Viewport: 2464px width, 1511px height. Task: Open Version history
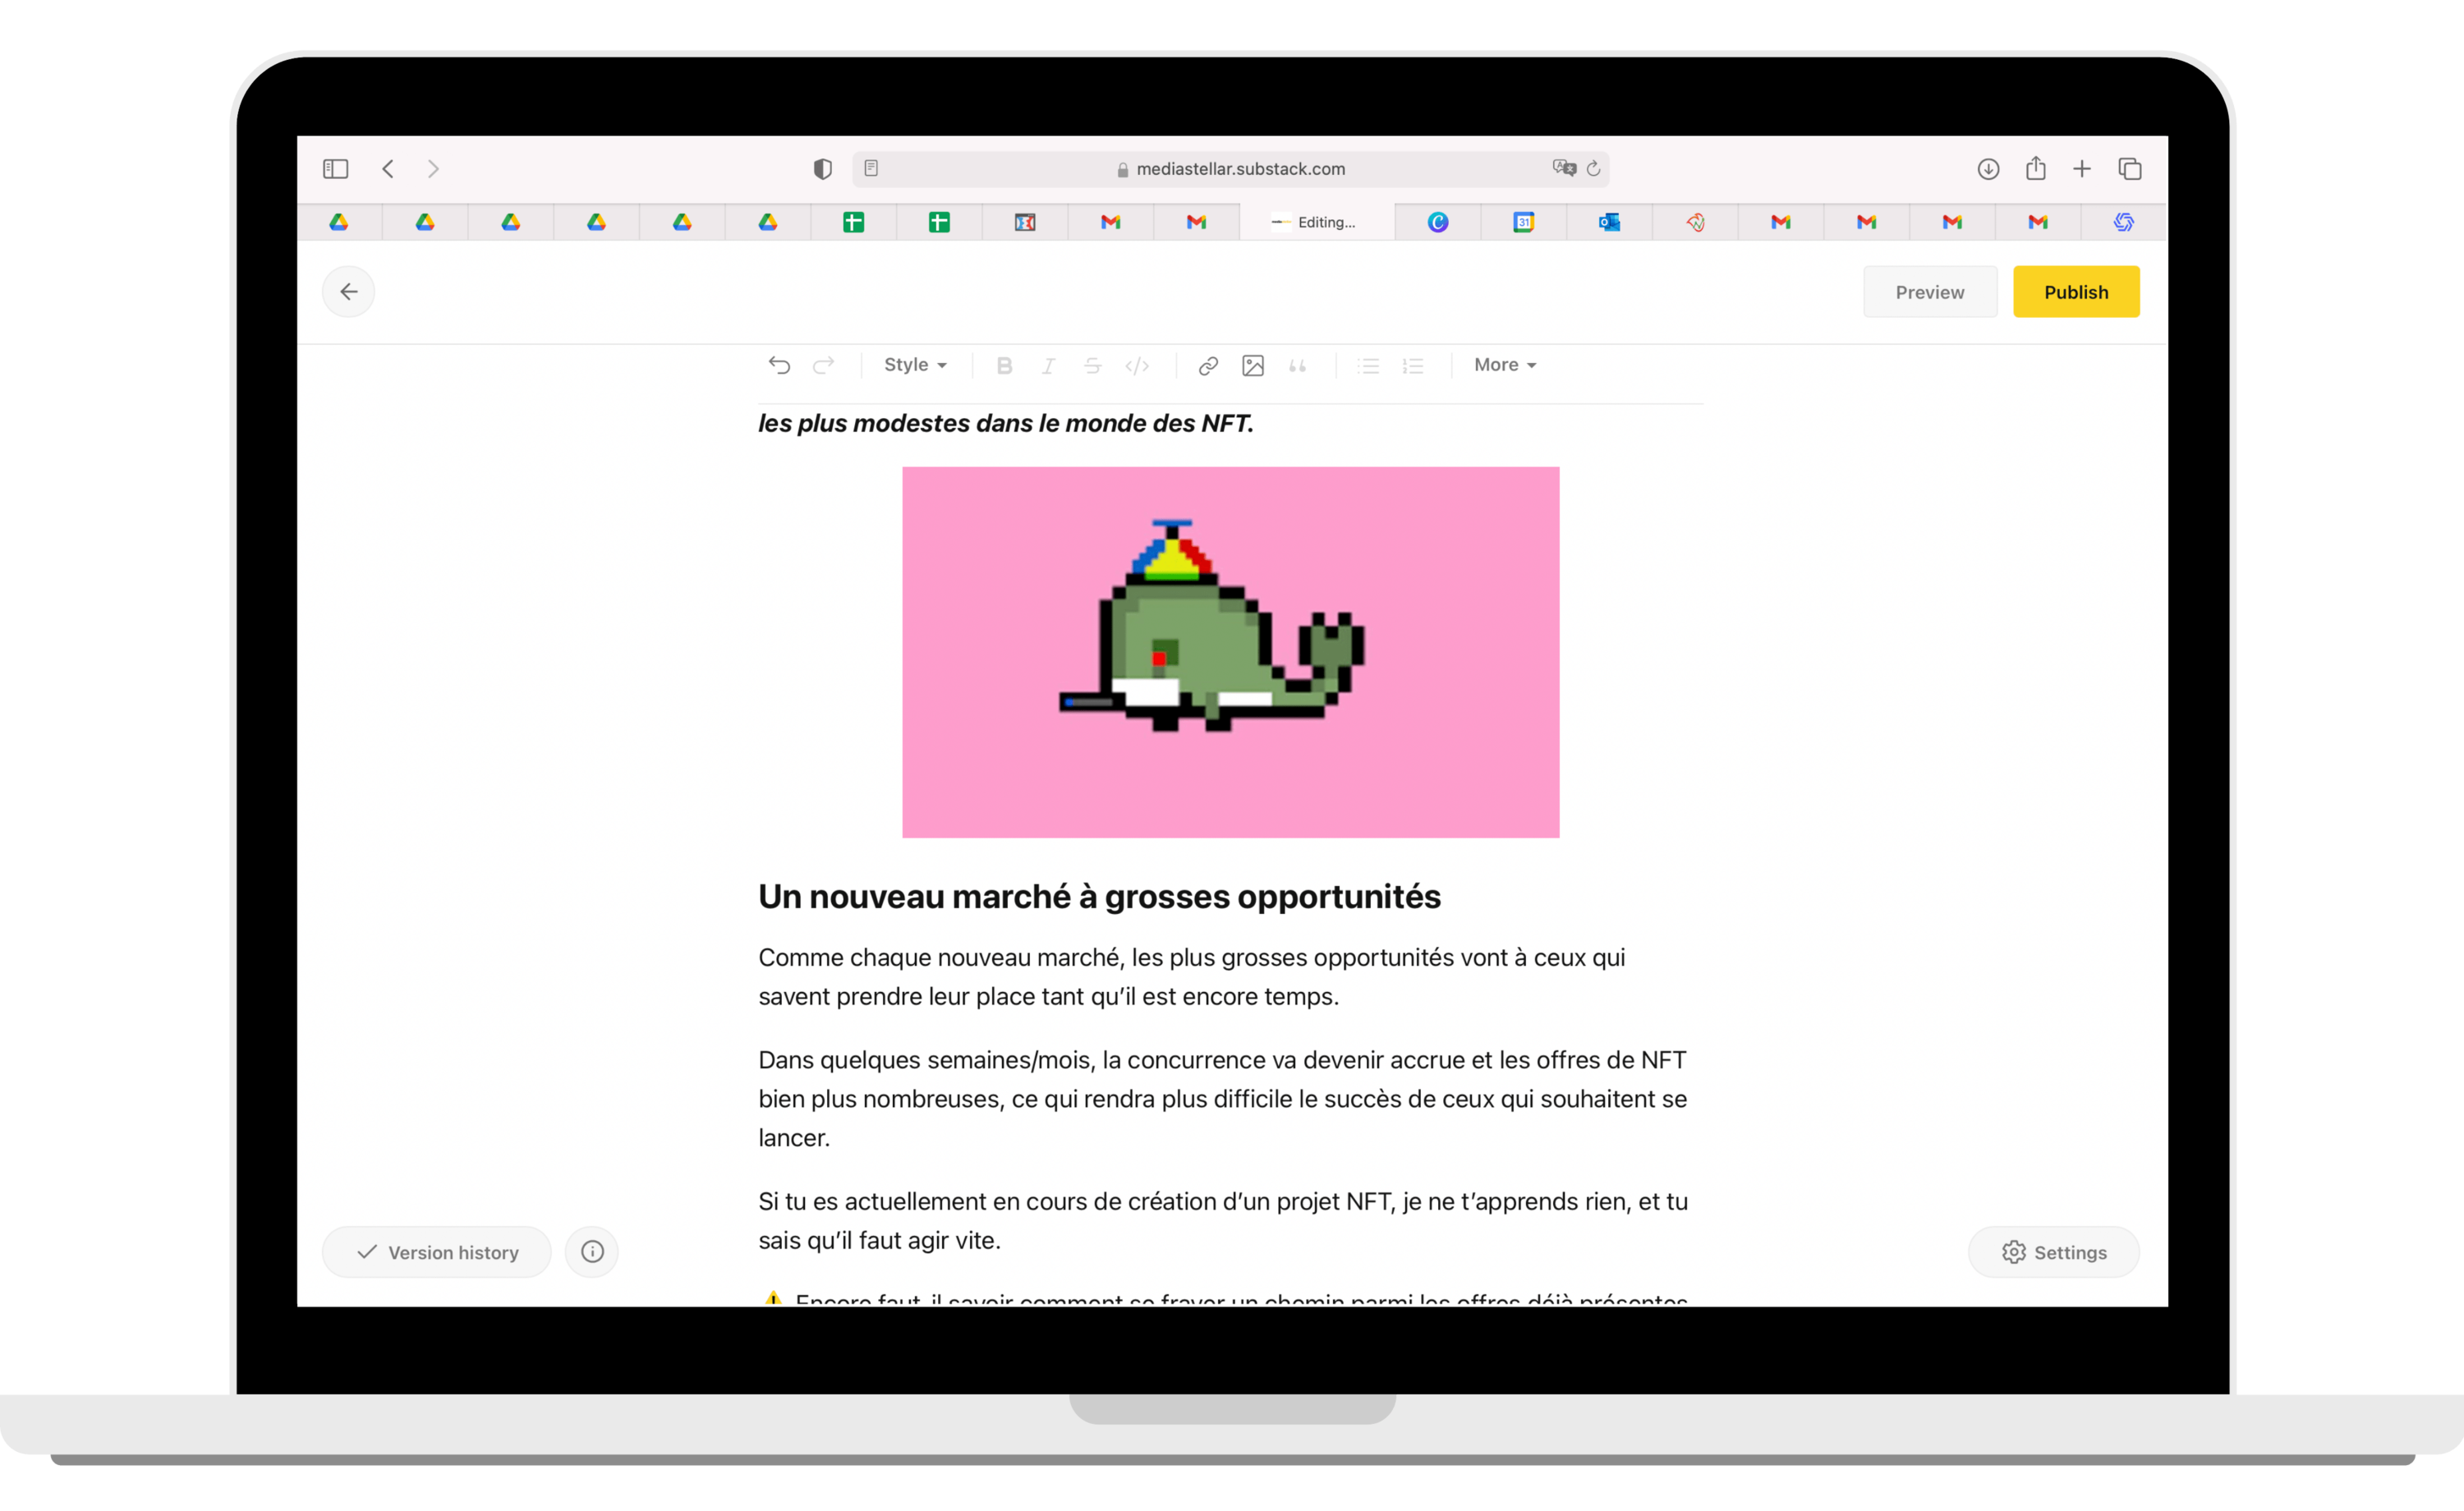click(437, 1252)
